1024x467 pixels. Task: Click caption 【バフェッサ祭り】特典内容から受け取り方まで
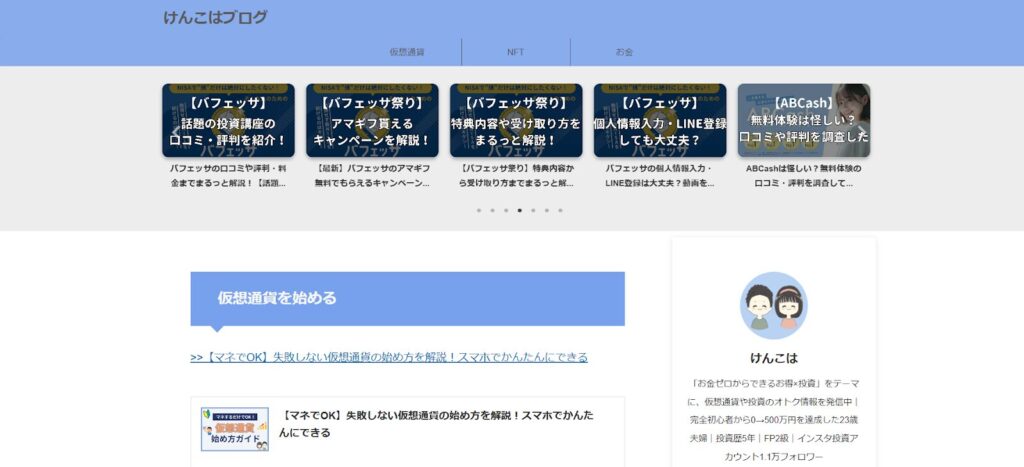coord(516,176)
